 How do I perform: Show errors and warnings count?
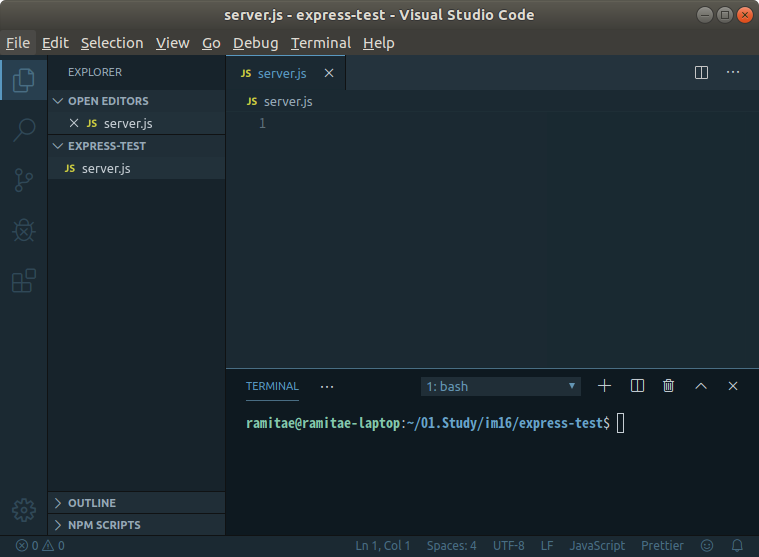coord(40,545)
